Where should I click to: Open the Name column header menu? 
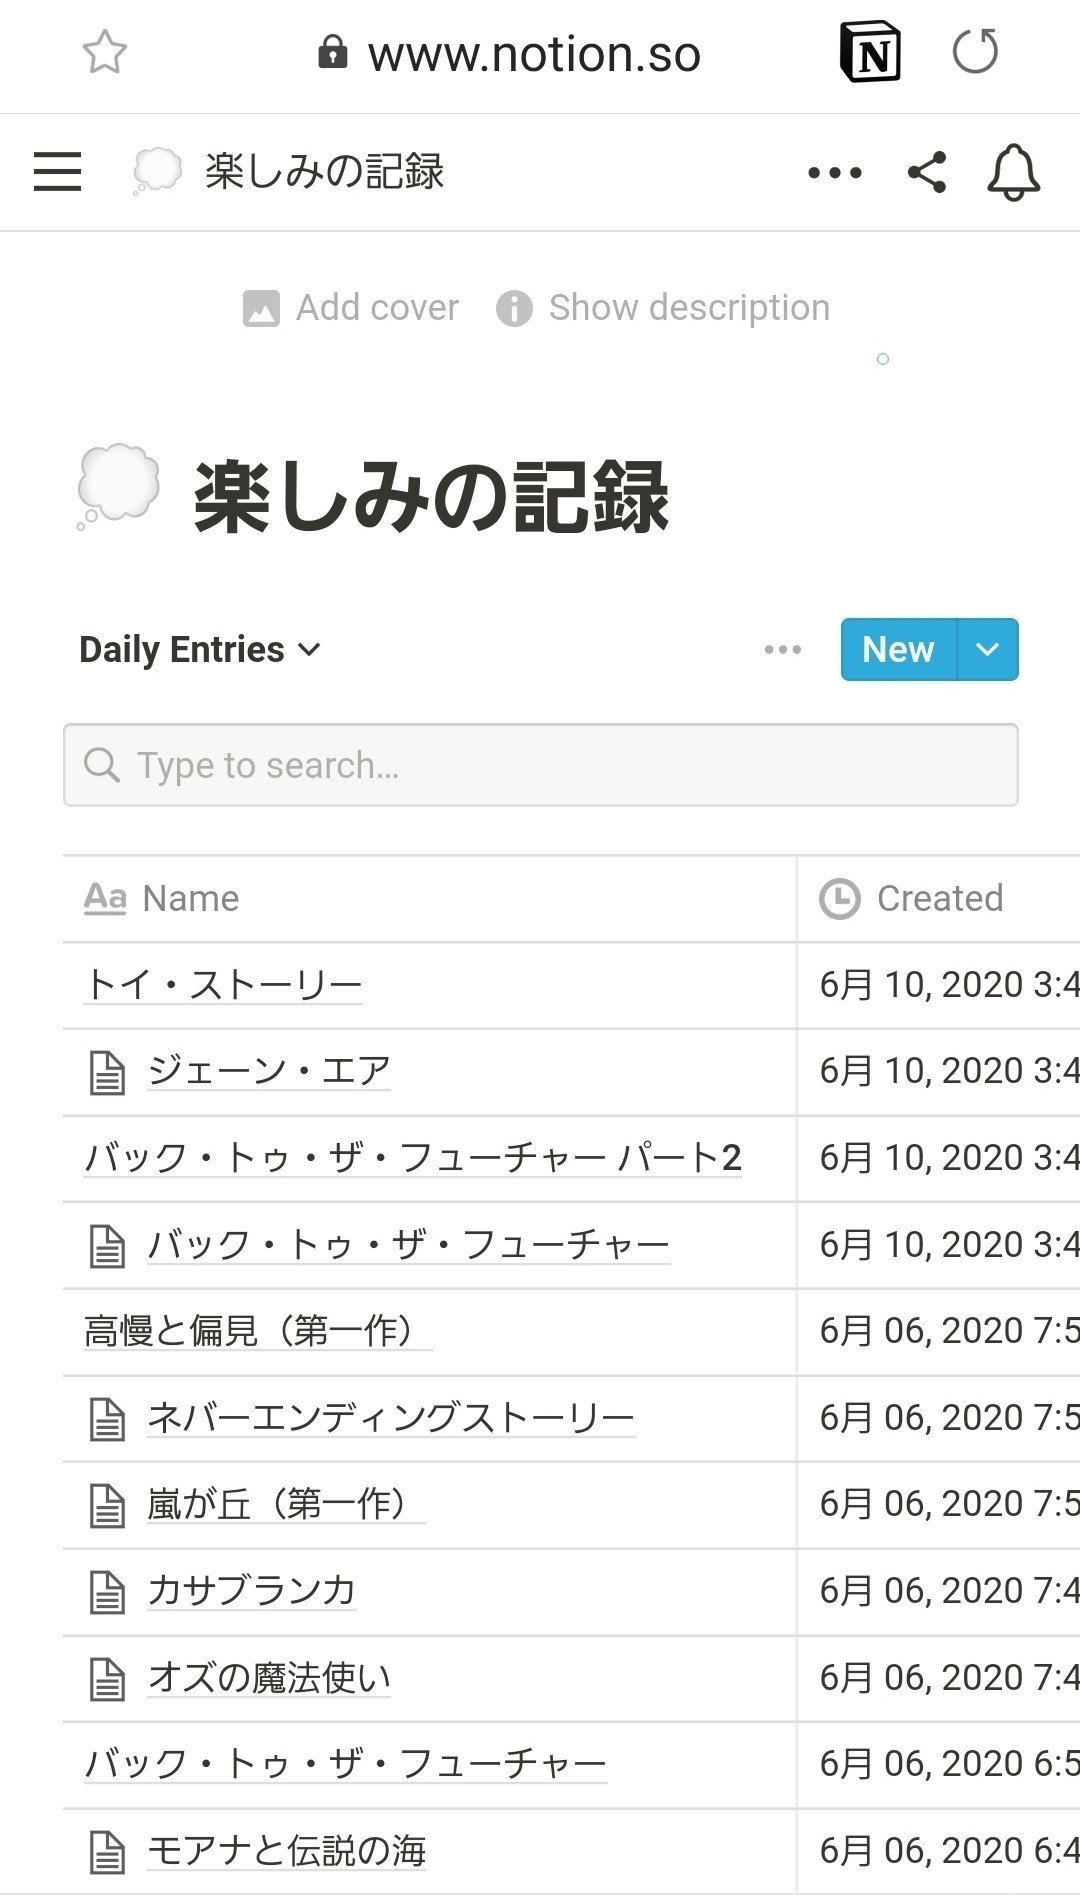tap(430, 899)
